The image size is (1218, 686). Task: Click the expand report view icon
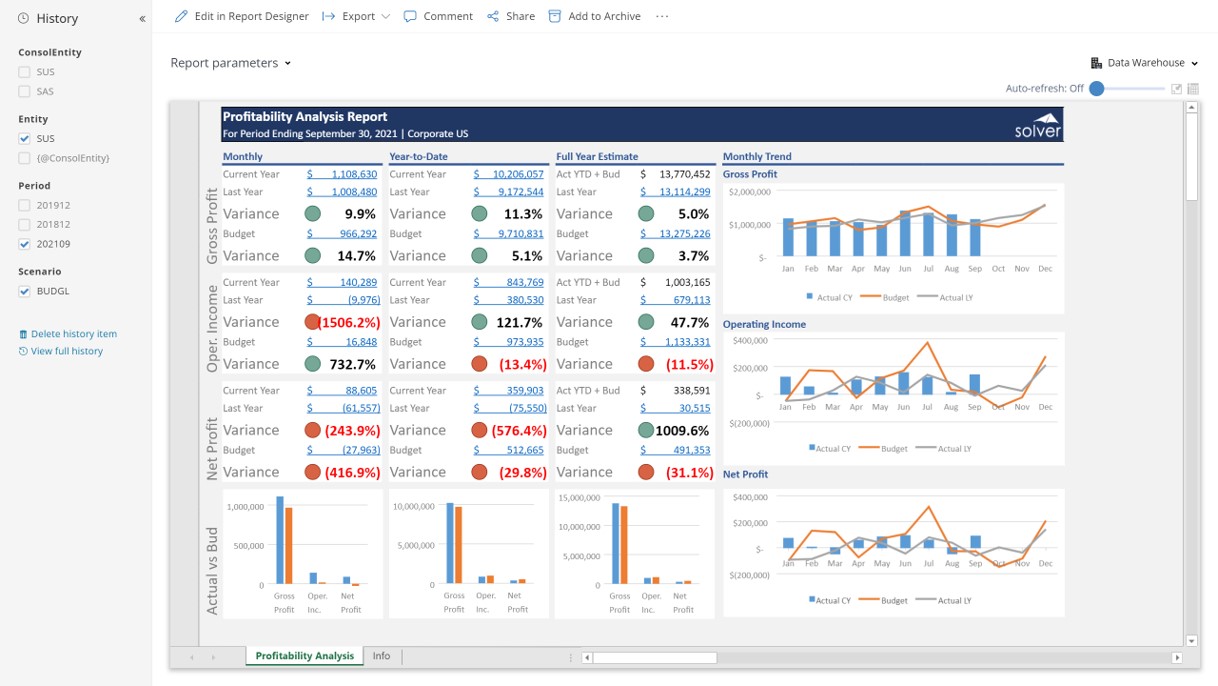[1176, 89]
